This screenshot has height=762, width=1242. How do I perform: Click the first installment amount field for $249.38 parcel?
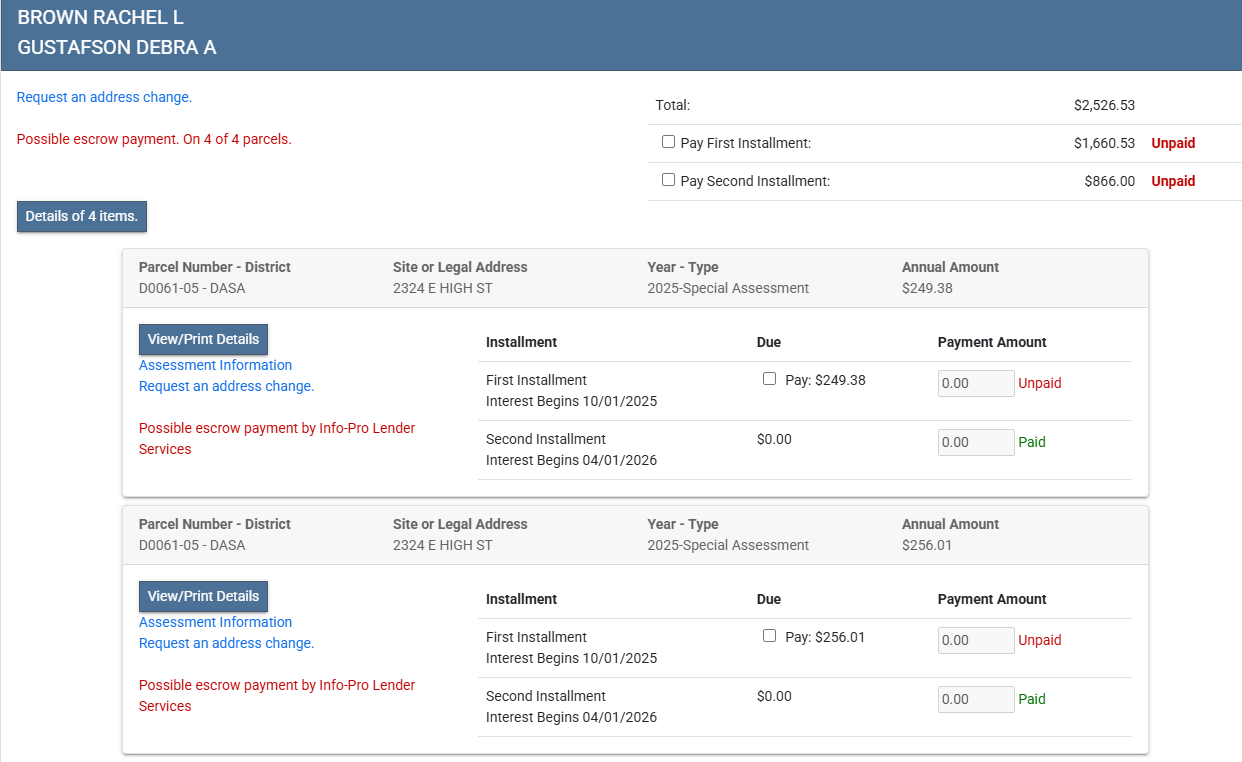click(x=975, y=384)
